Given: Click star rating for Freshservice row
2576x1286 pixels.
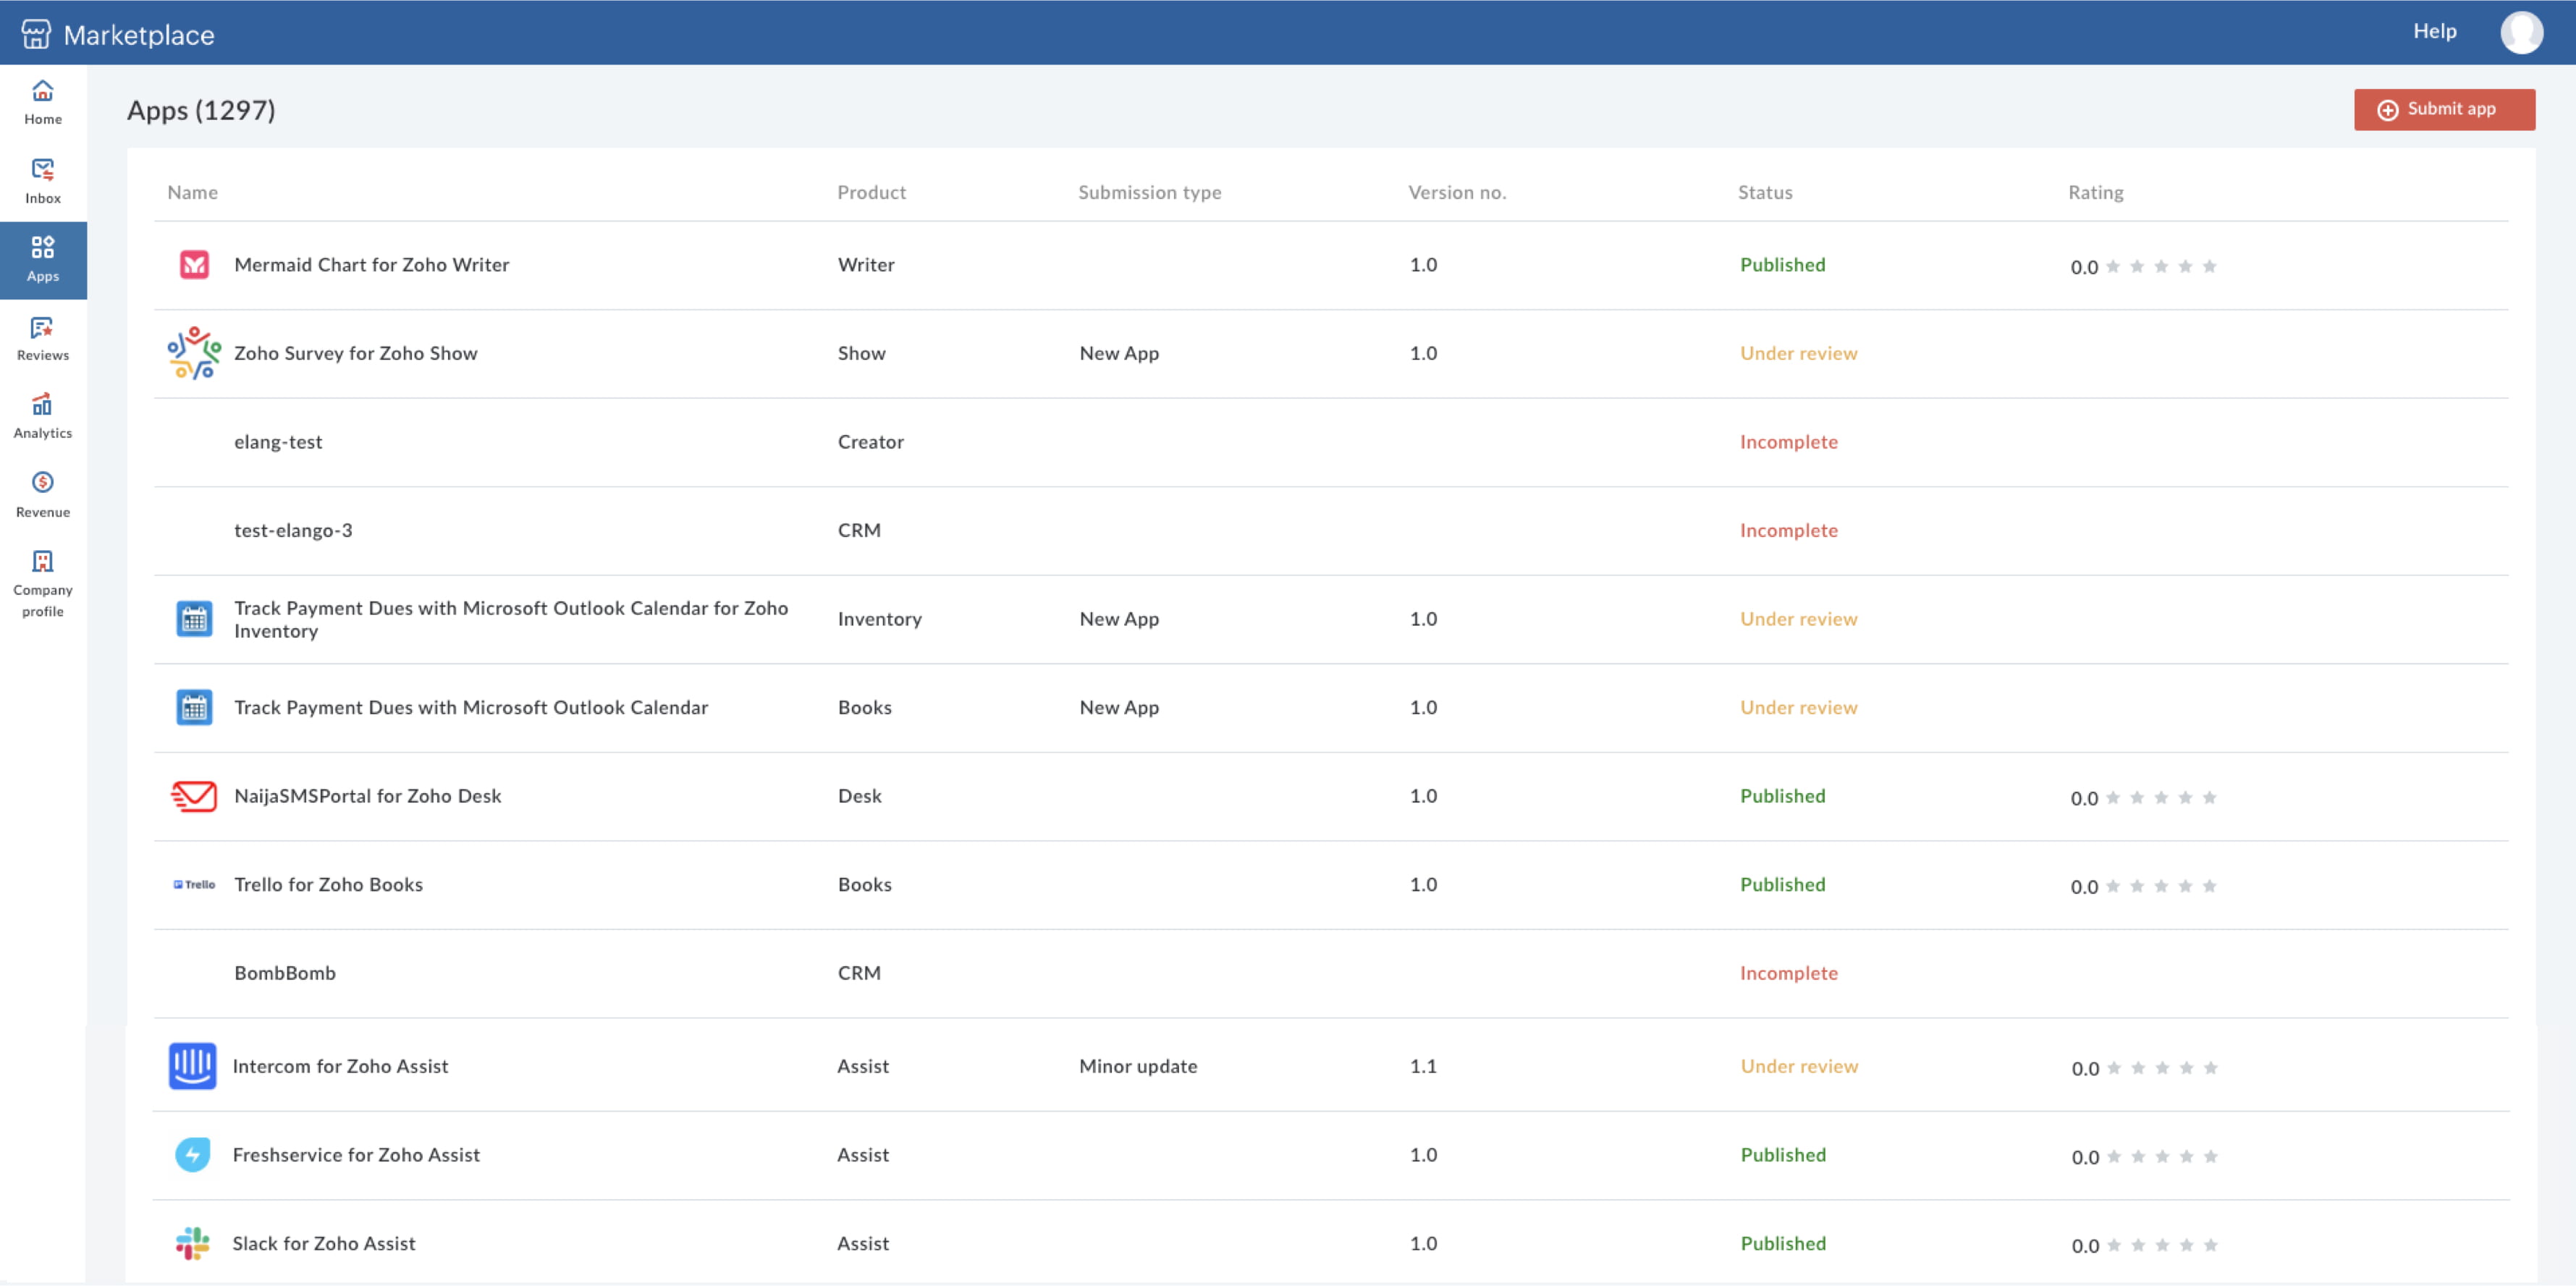Looking at the screenshot, I should tap(2162, 1157).
